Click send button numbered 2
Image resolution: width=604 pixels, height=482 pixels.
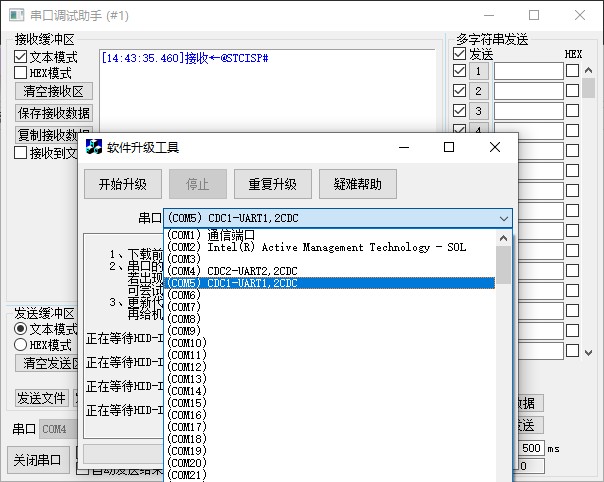[479, 91]
